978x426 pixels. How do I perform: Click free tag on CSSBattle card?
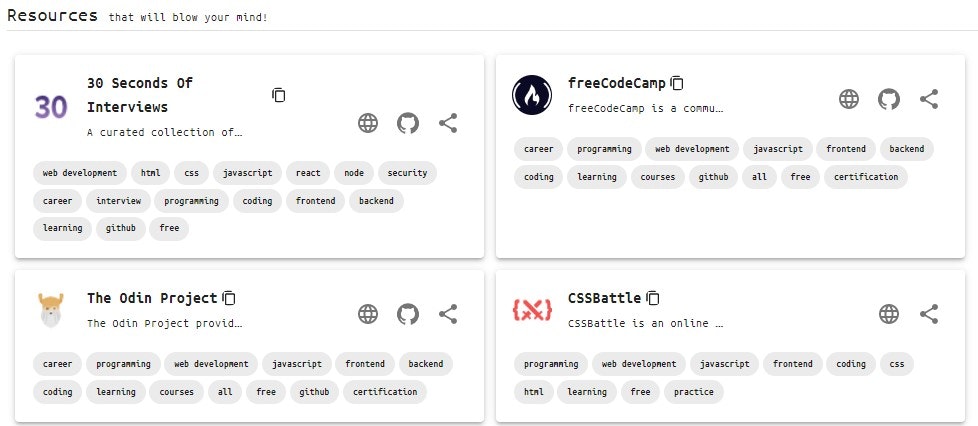[x=640, y=392]
